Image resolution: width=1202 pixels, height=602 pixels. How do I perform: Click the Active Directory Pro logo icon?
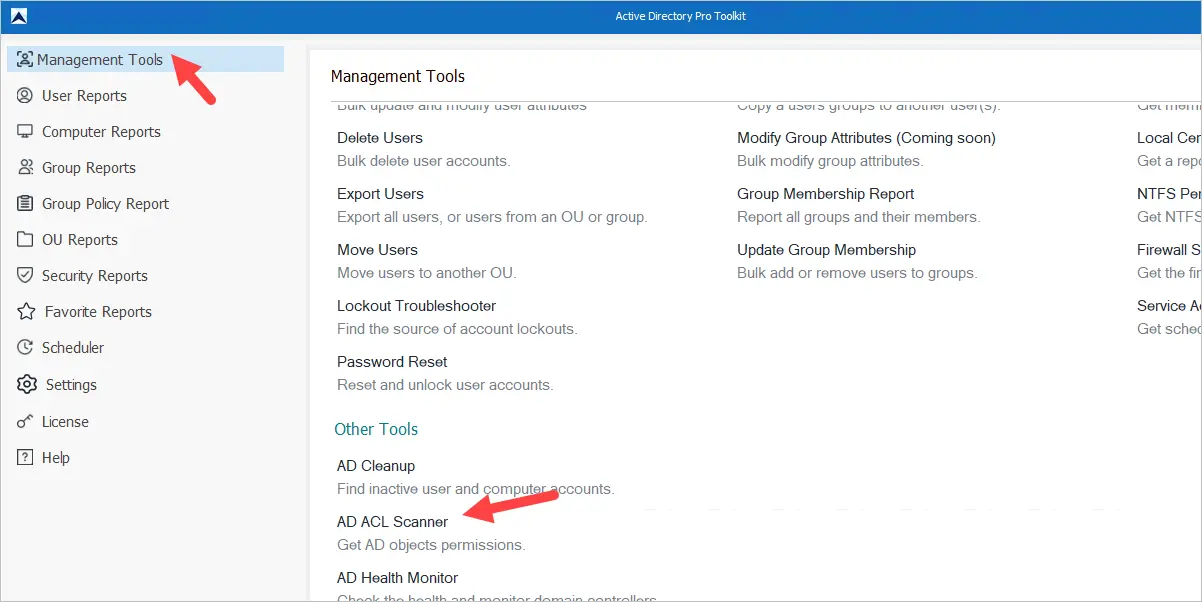click(x=18, y=16)
